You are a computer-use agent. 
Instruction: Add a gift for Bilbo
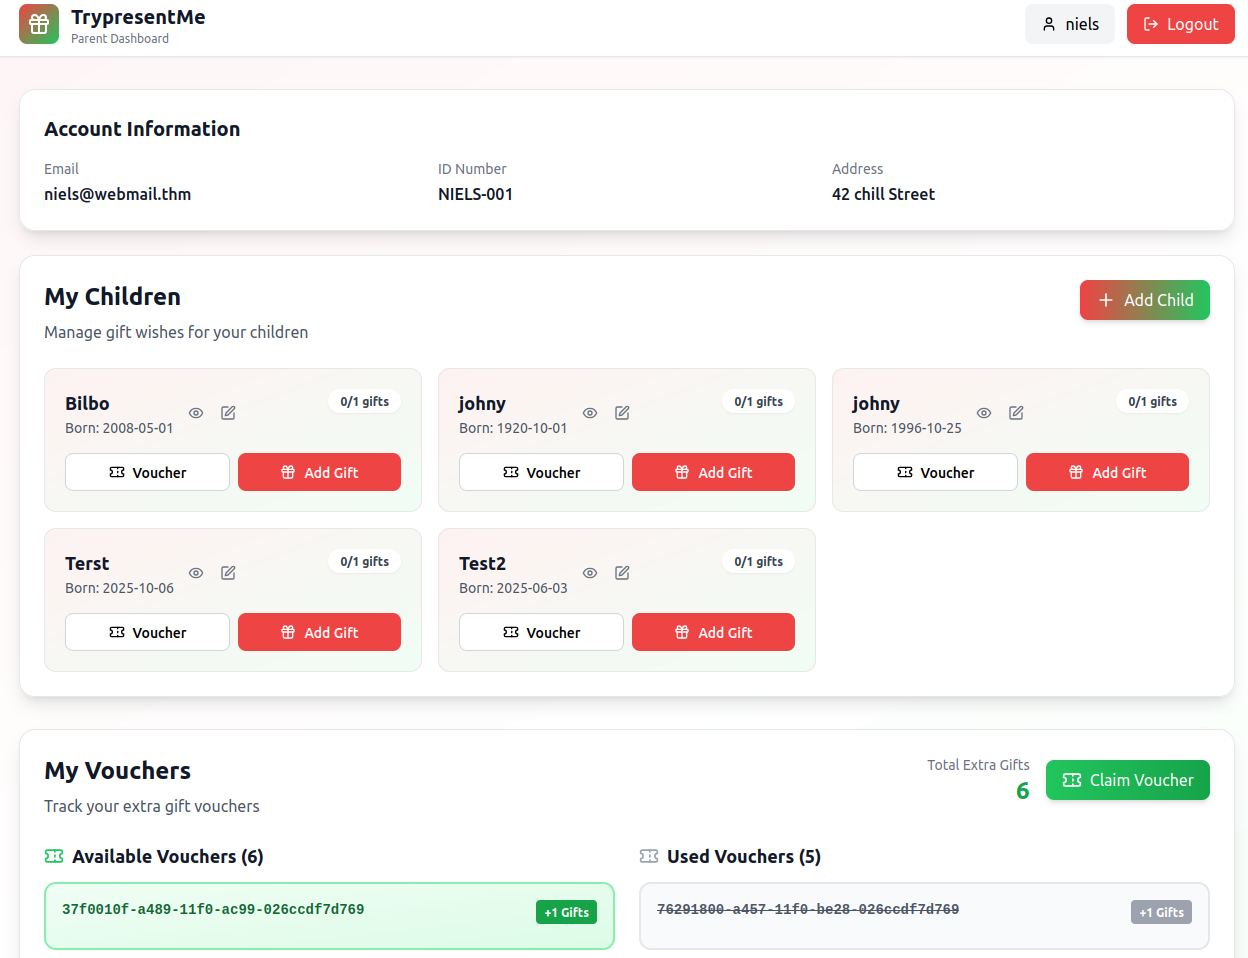[319, 472]
